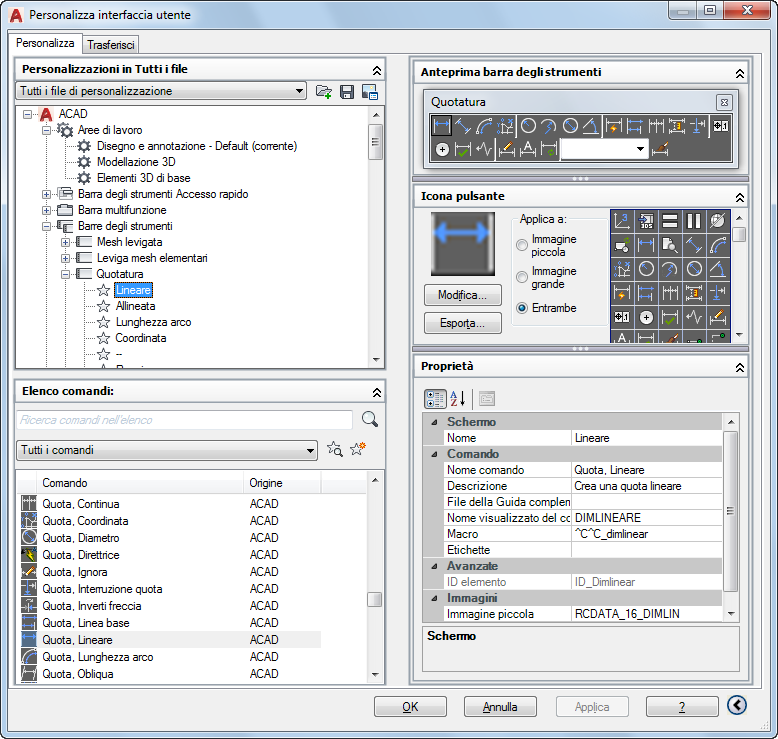Click the Esporta... button
The image size is (778, 739).
tap(463, 323)
